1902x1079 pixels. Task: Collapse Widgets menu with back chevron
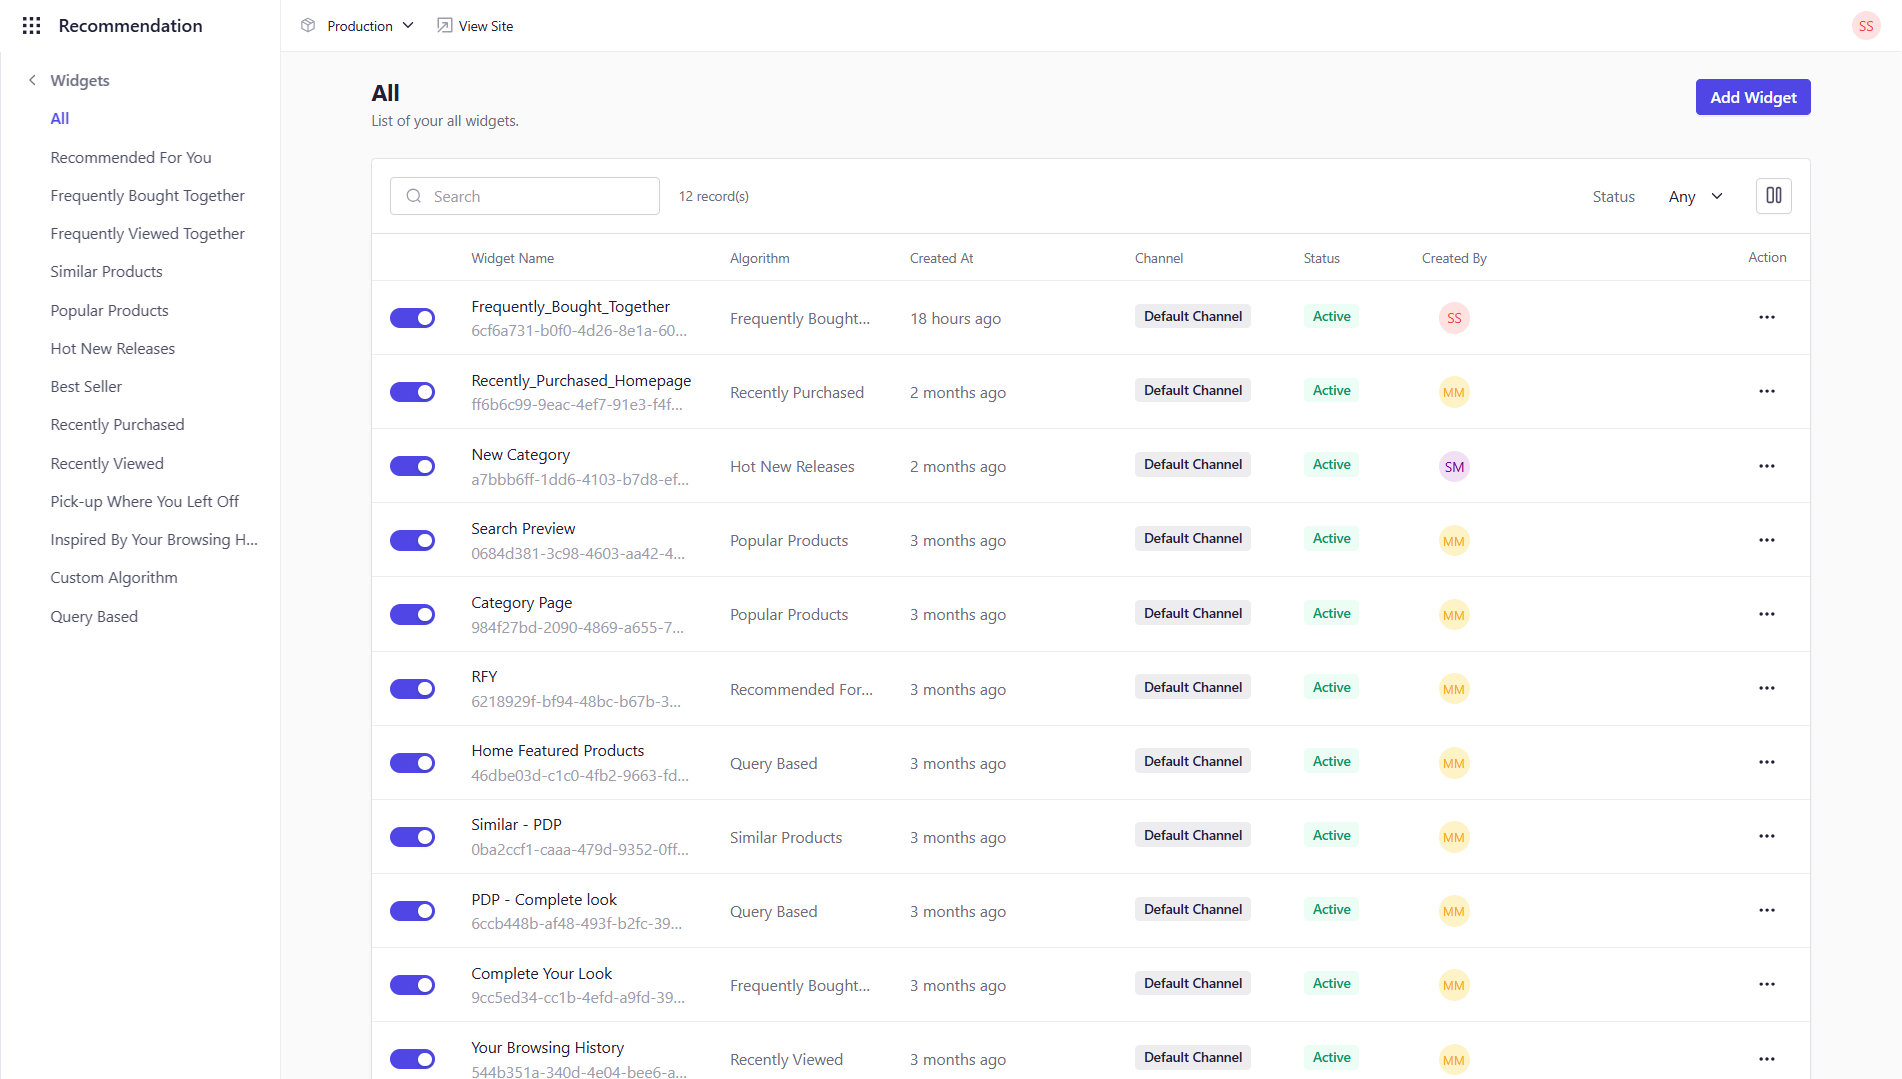(32, 80)
